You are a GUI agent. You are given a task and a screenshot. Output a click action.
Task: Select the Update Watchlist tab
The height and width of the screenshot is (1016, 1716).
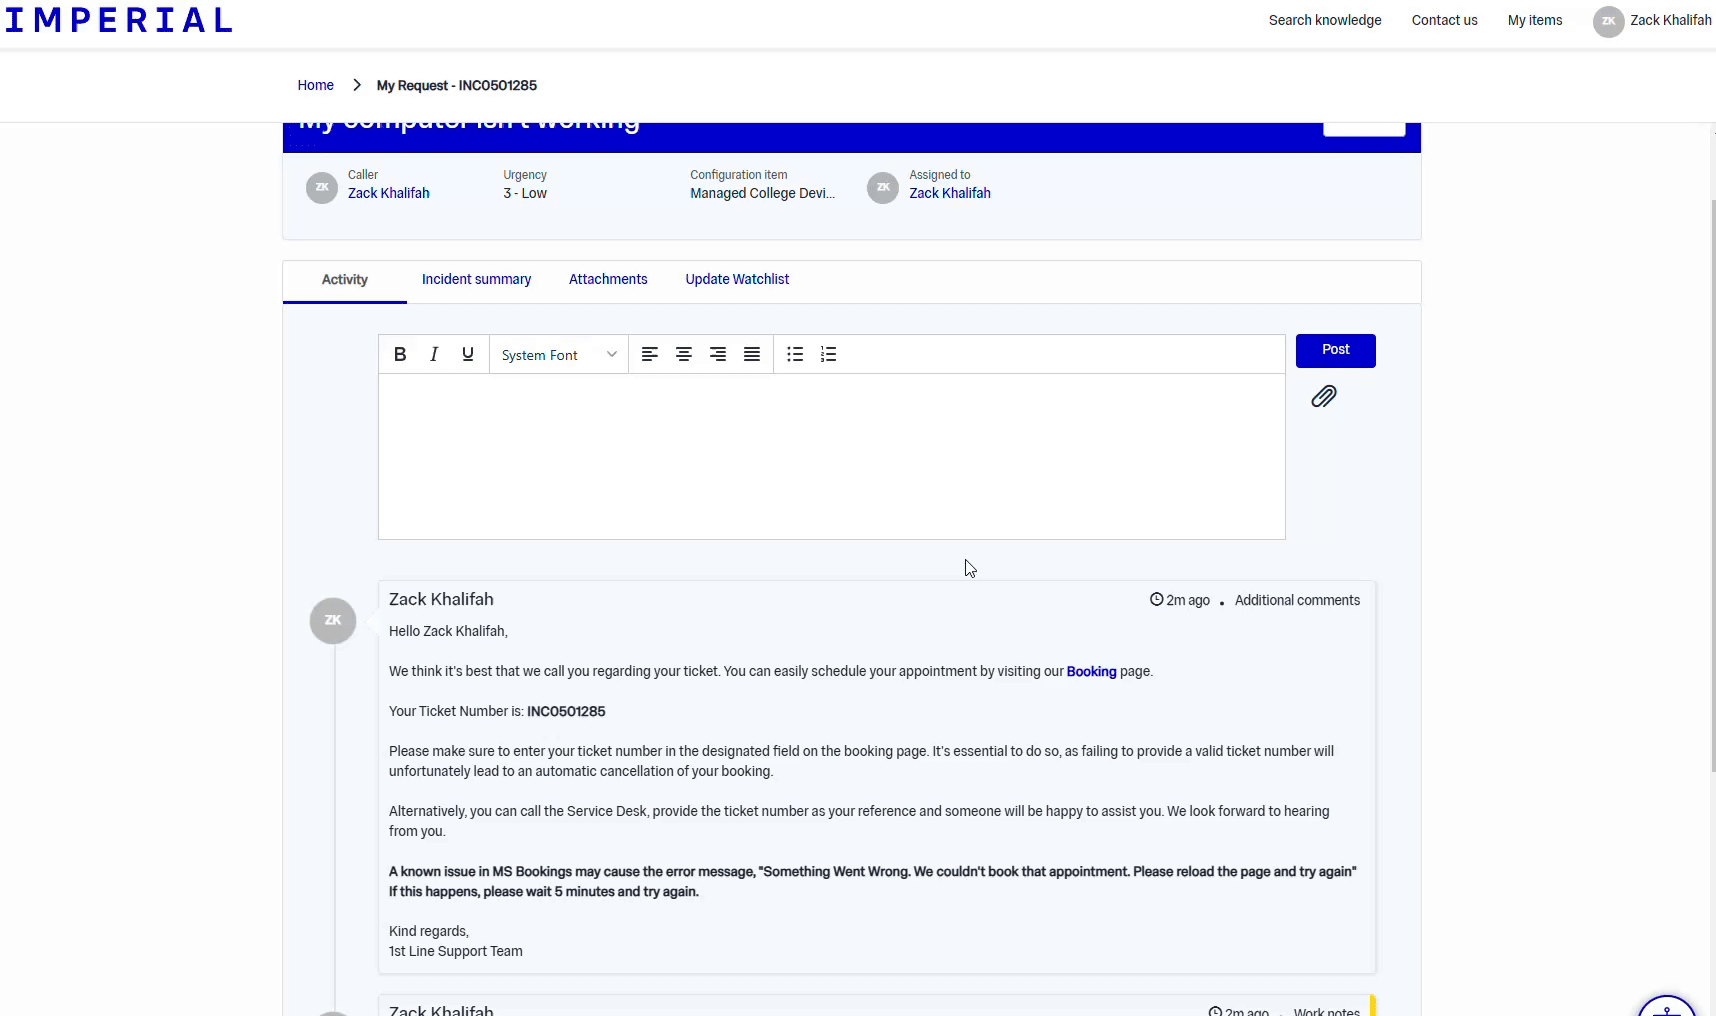tap(737, 280)
